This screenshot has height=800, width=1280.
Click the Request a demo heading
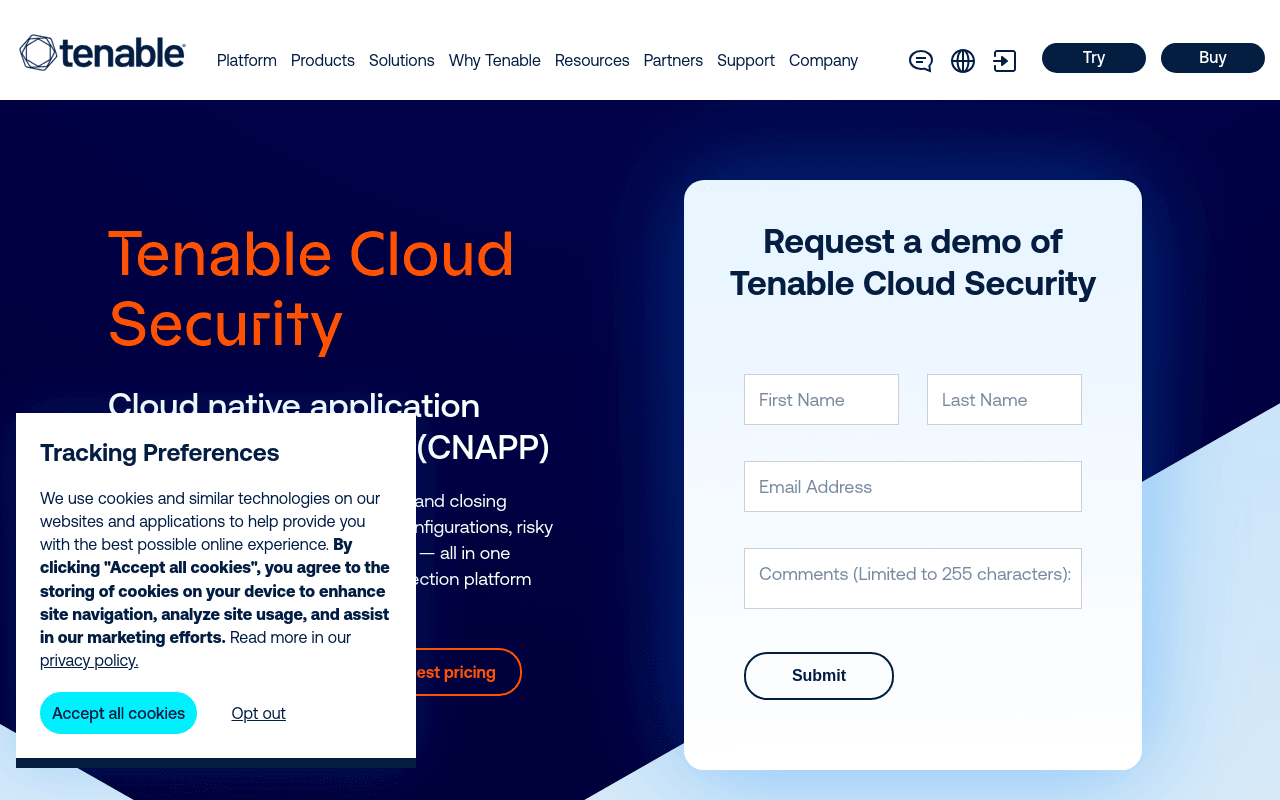(x=913, y=262)
